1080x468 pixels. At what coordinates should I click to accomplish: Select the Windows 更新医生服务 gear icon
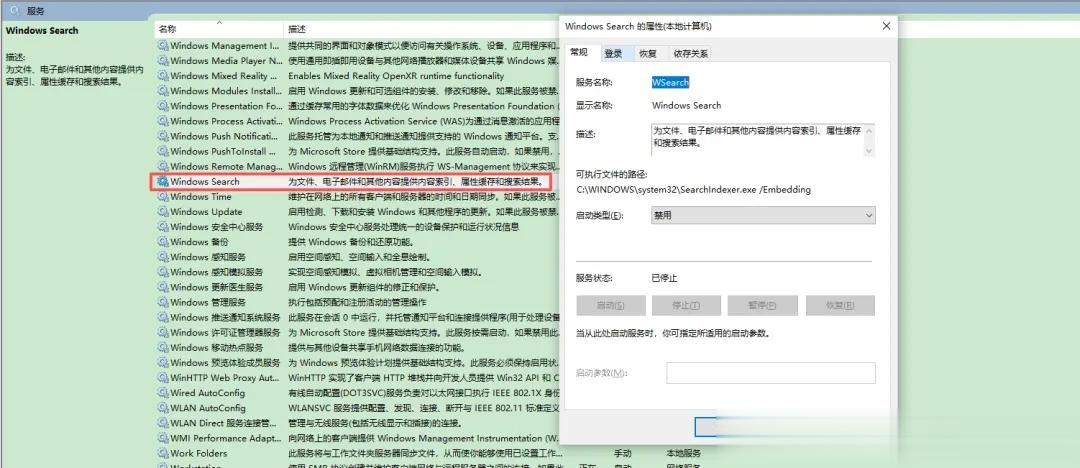click(x=163, y=287)
